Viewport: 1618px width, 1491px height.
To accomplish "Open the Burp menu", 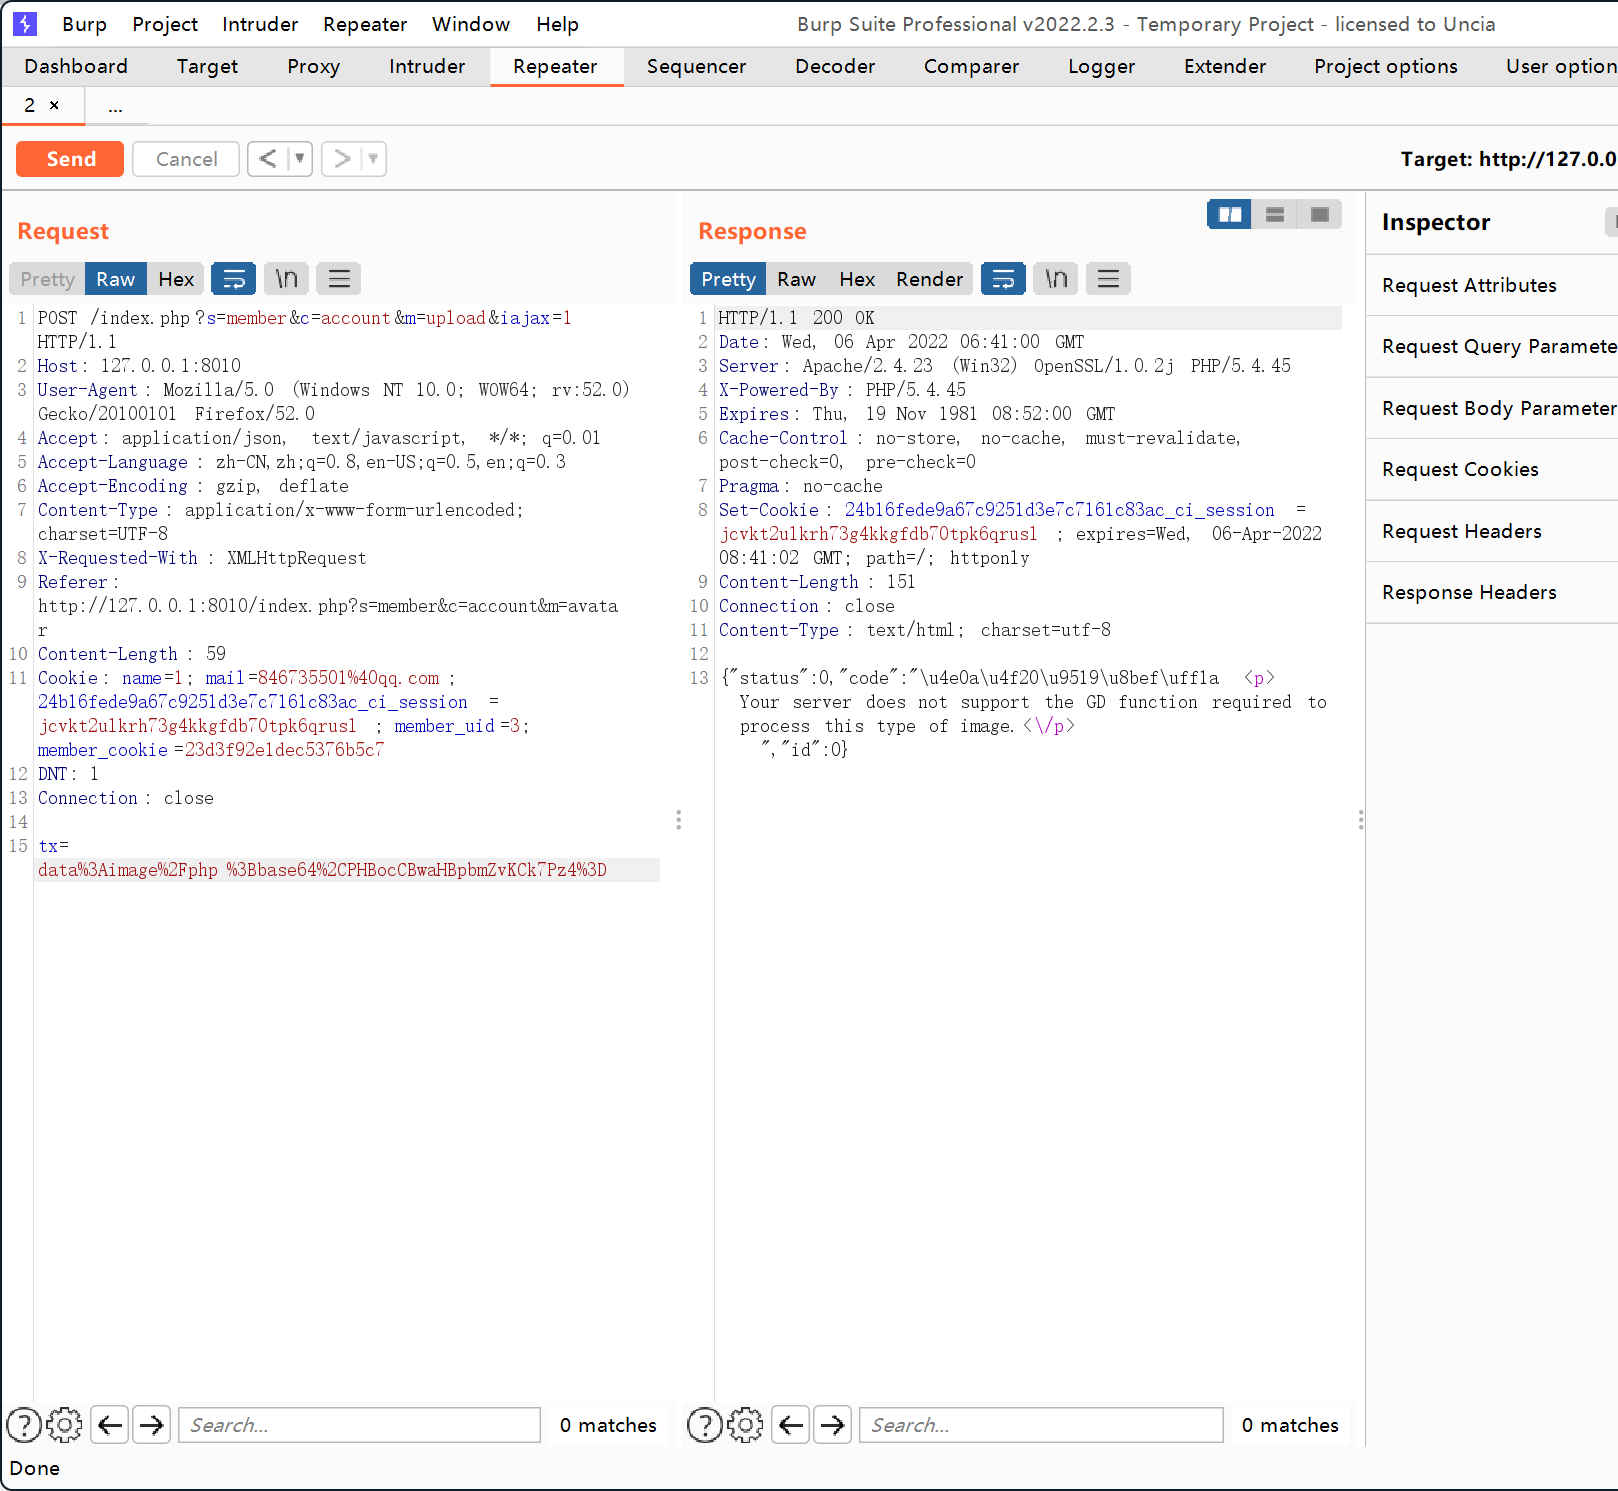I will [x=84, y=24].
